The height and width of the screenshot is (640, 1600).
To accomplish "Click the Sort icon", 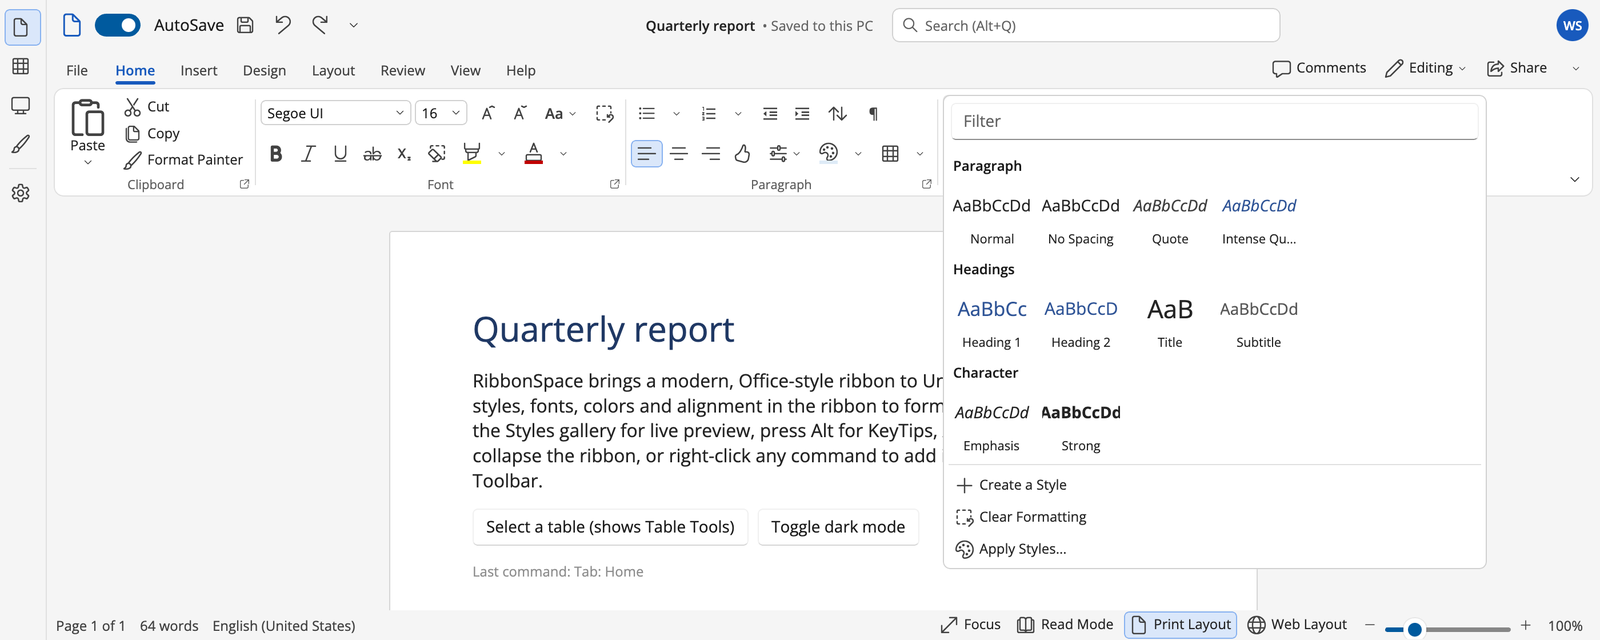I will coord(838,113).
